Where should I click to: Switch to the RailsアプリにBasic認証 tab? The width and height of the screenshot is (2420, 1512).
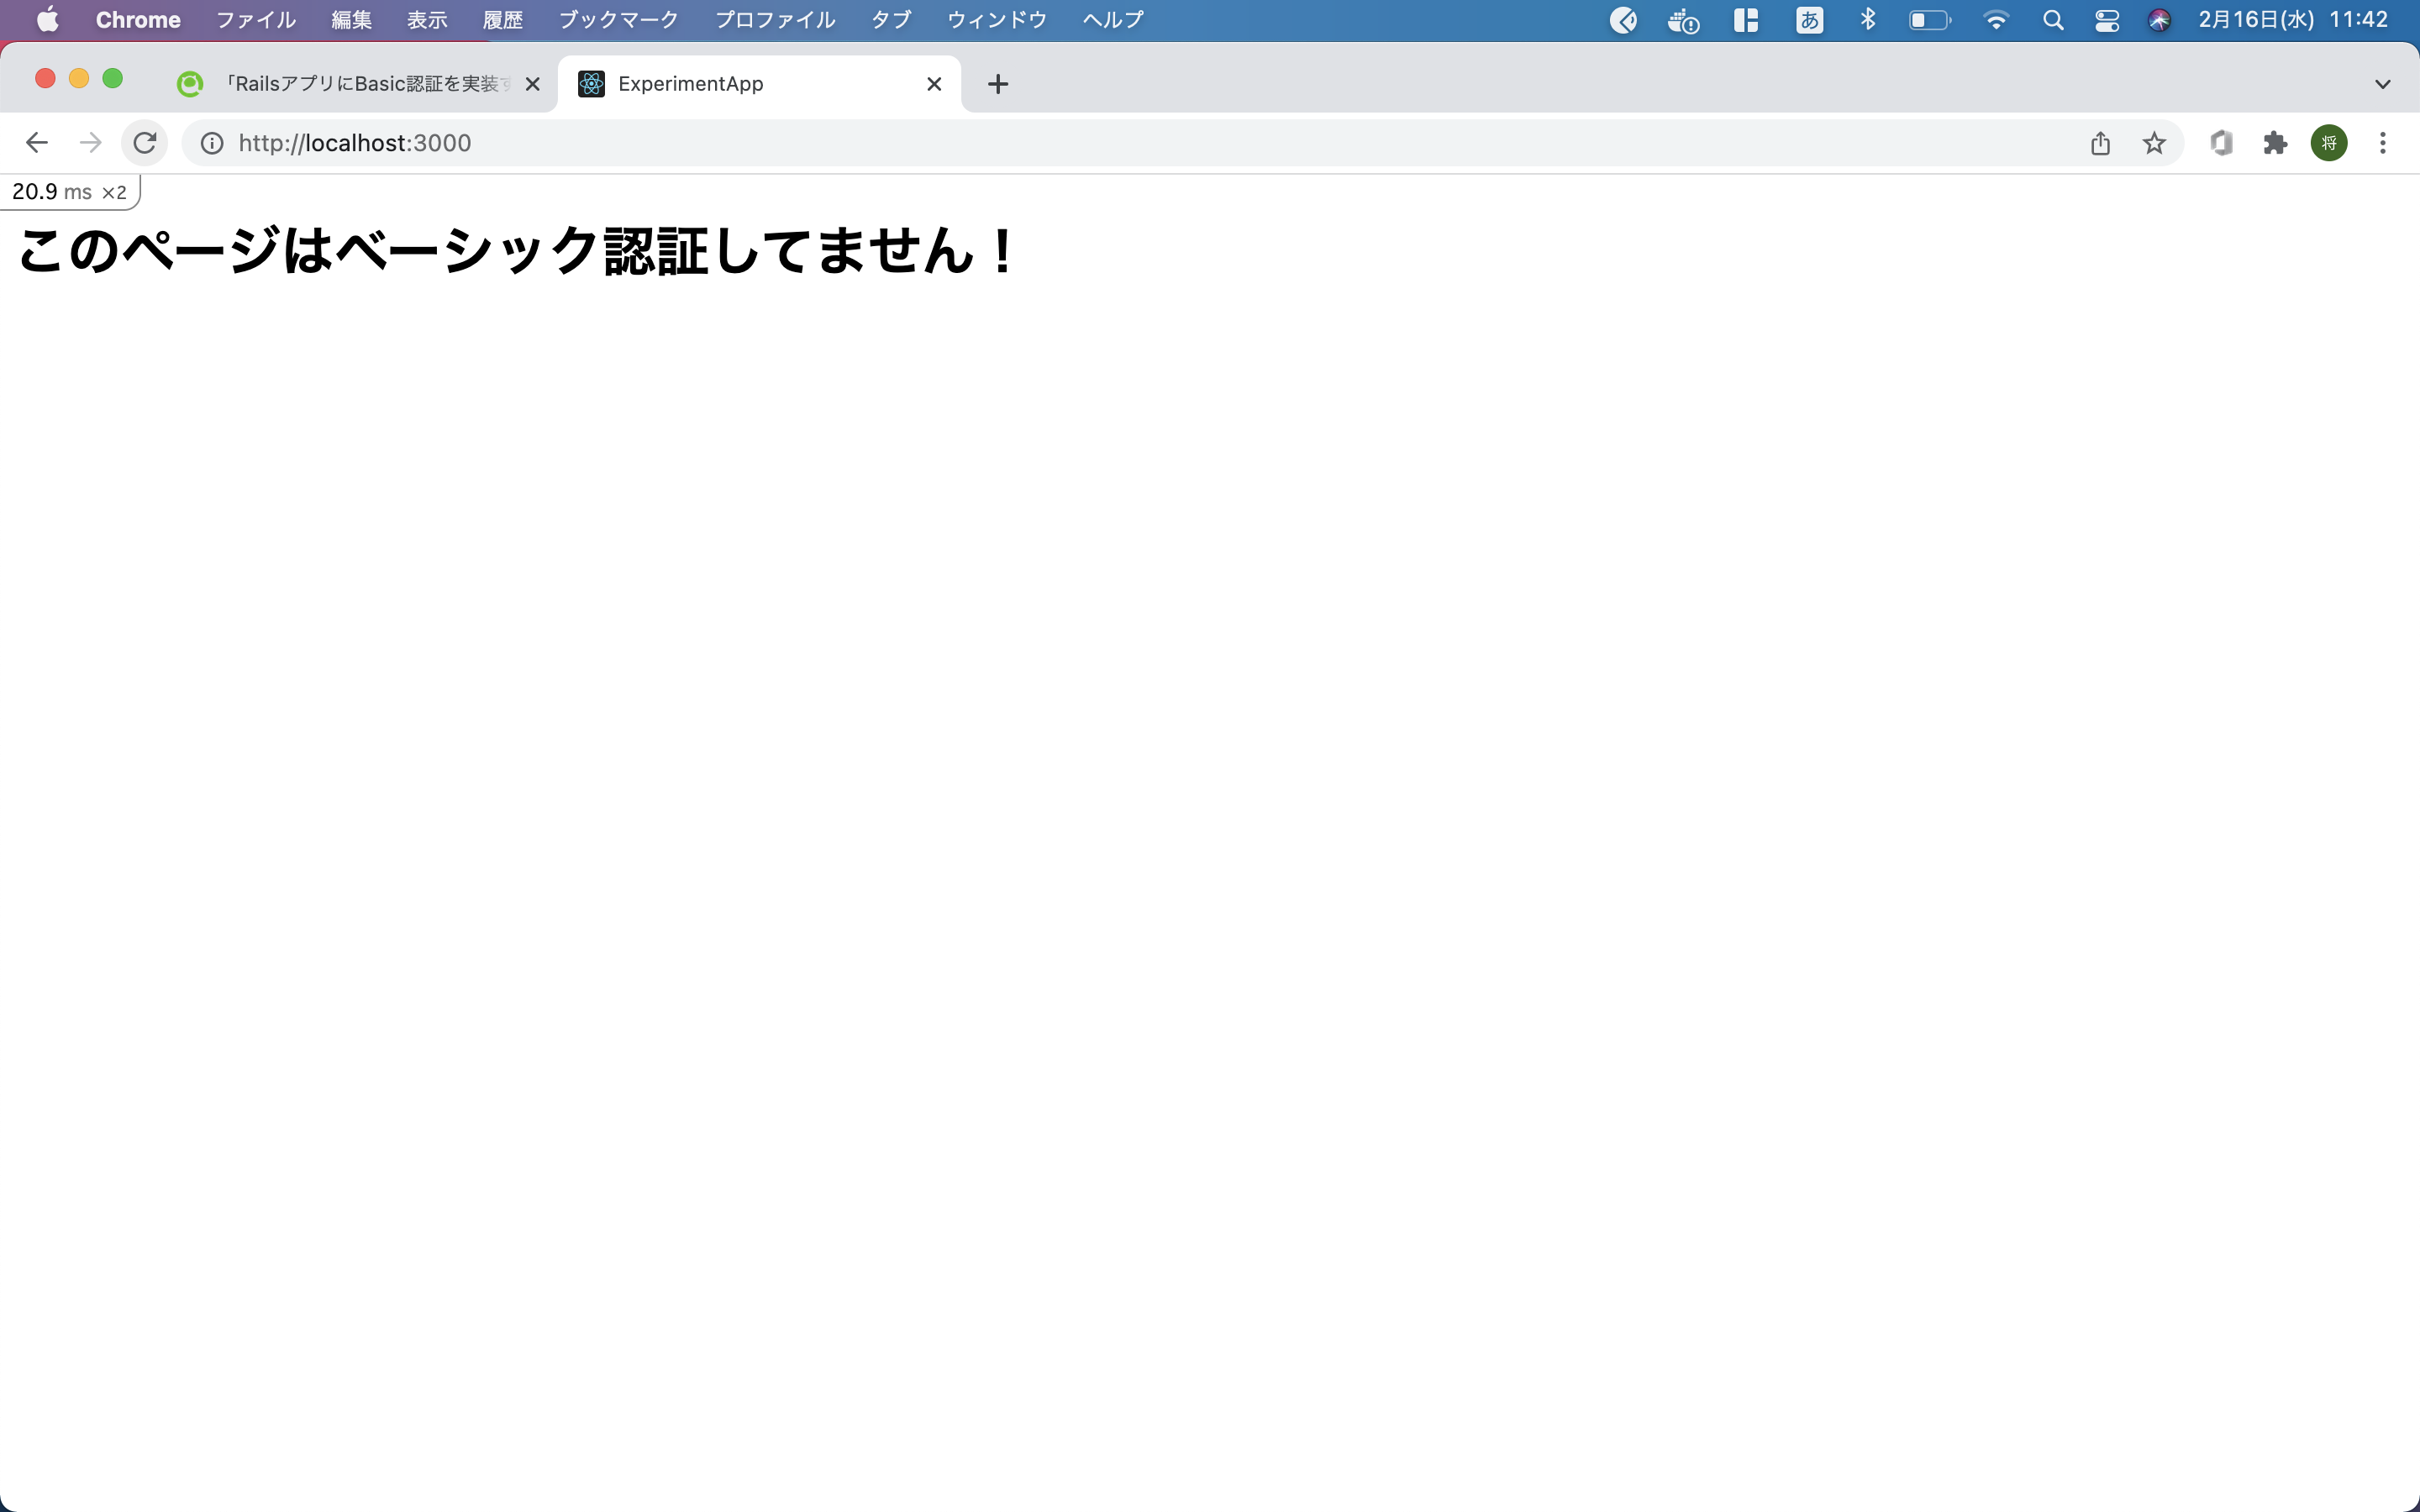[350, 84]
